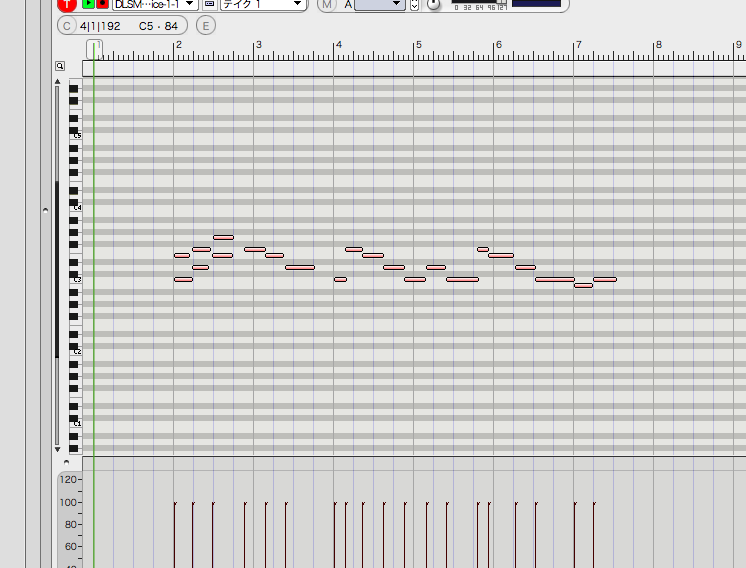Click the stepper arrows beside the A dropdown
This screenshot has height=568, width=746.
415,4
